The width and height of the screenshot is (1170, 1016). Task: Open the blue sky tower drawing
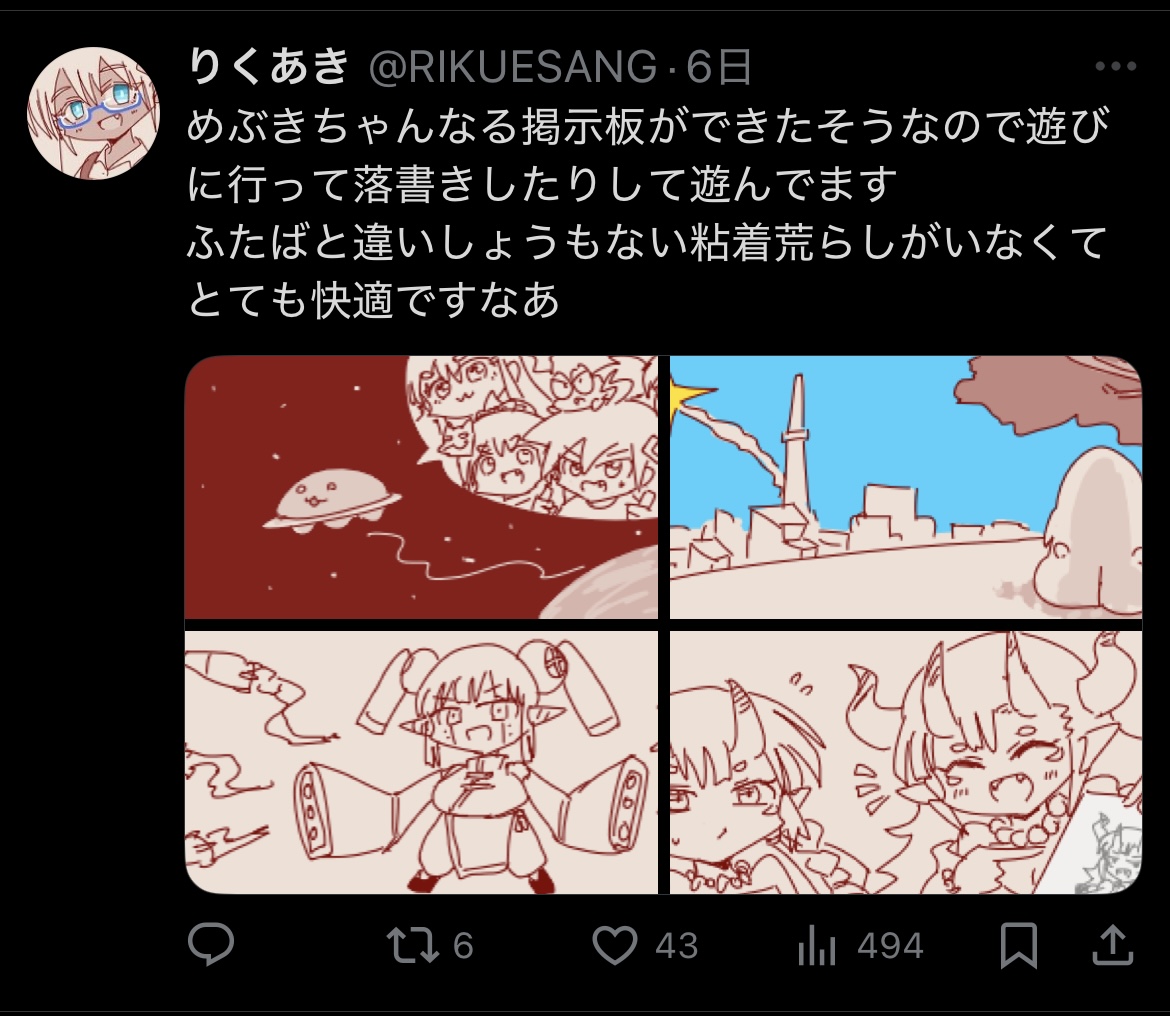906,487
